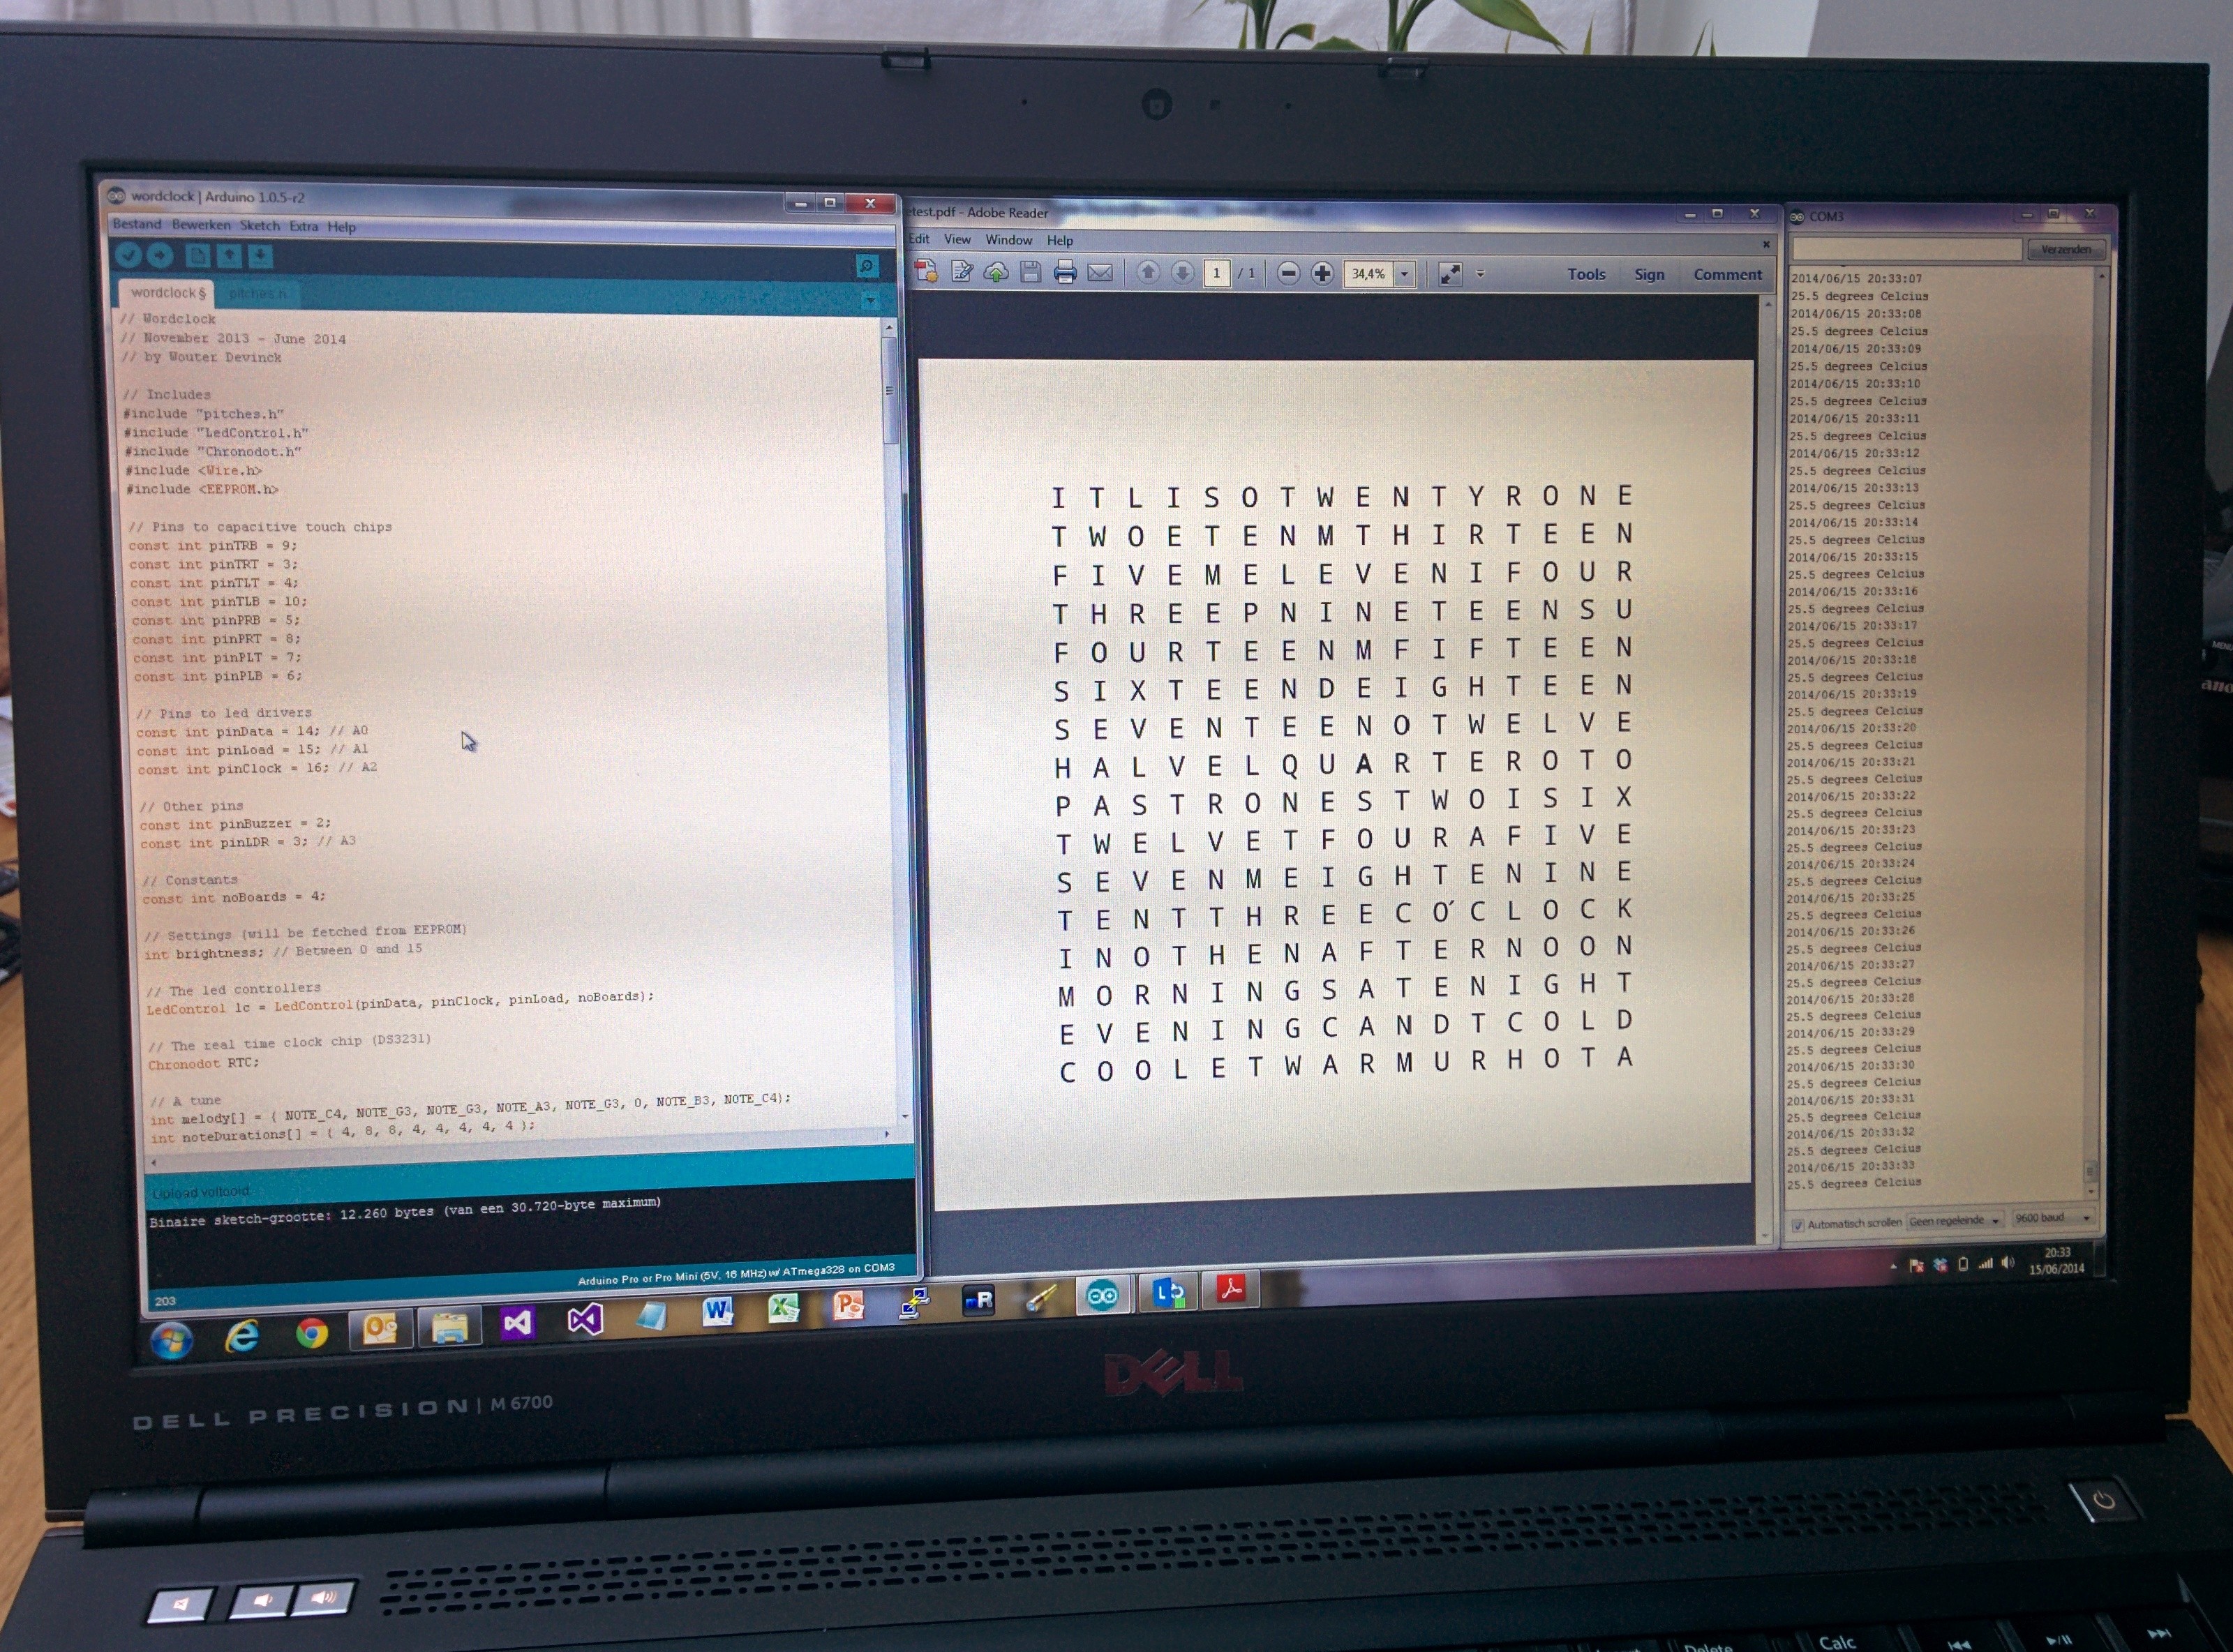Click the Adobe Reader zoom in plus button
2233x1652 pixels.
1322,273
